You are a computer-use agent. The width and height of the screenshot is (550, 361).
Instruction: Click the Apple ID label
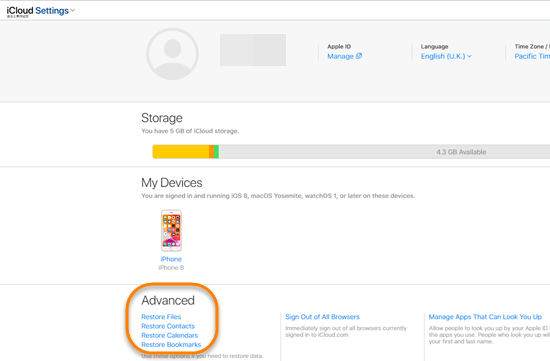point(339,46)
